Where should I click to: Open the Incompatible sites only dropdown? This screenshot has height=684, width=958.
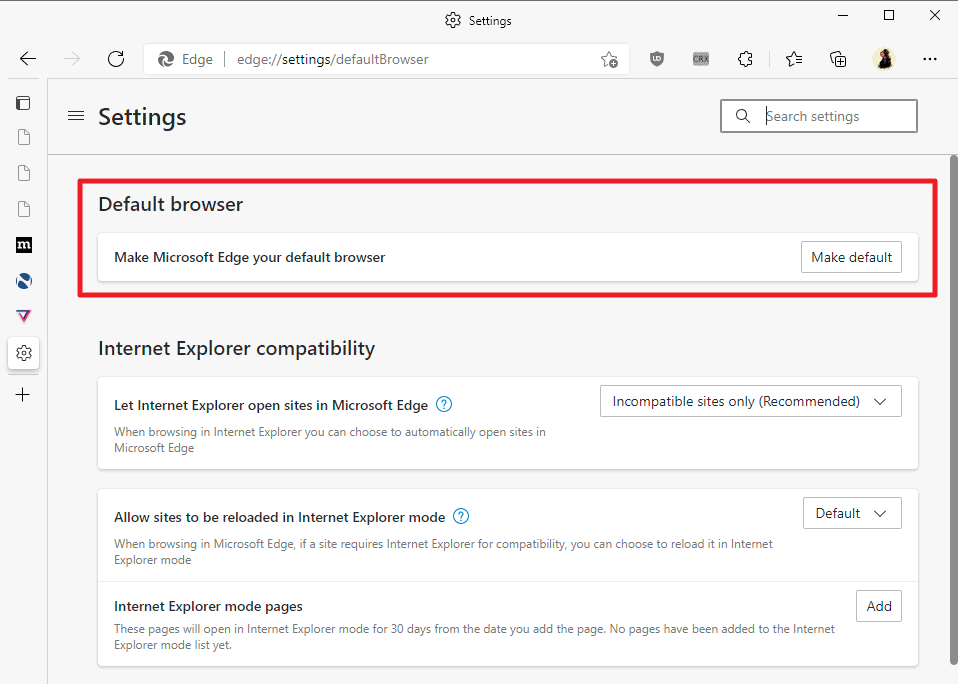pyautogui.click(x=750, y=400)
